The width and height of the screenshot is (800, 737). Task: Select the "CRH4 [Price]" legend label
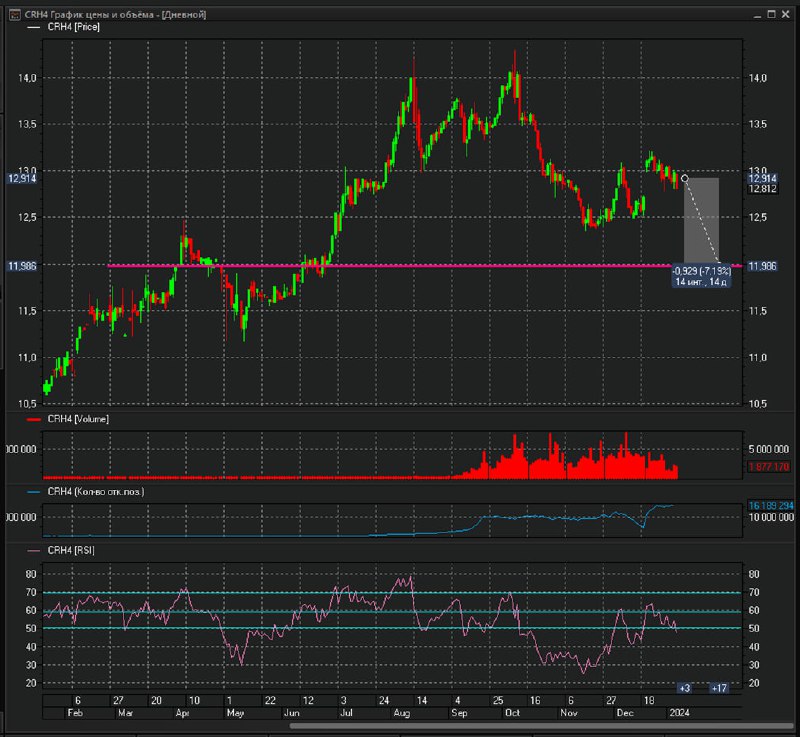[73, 27]
